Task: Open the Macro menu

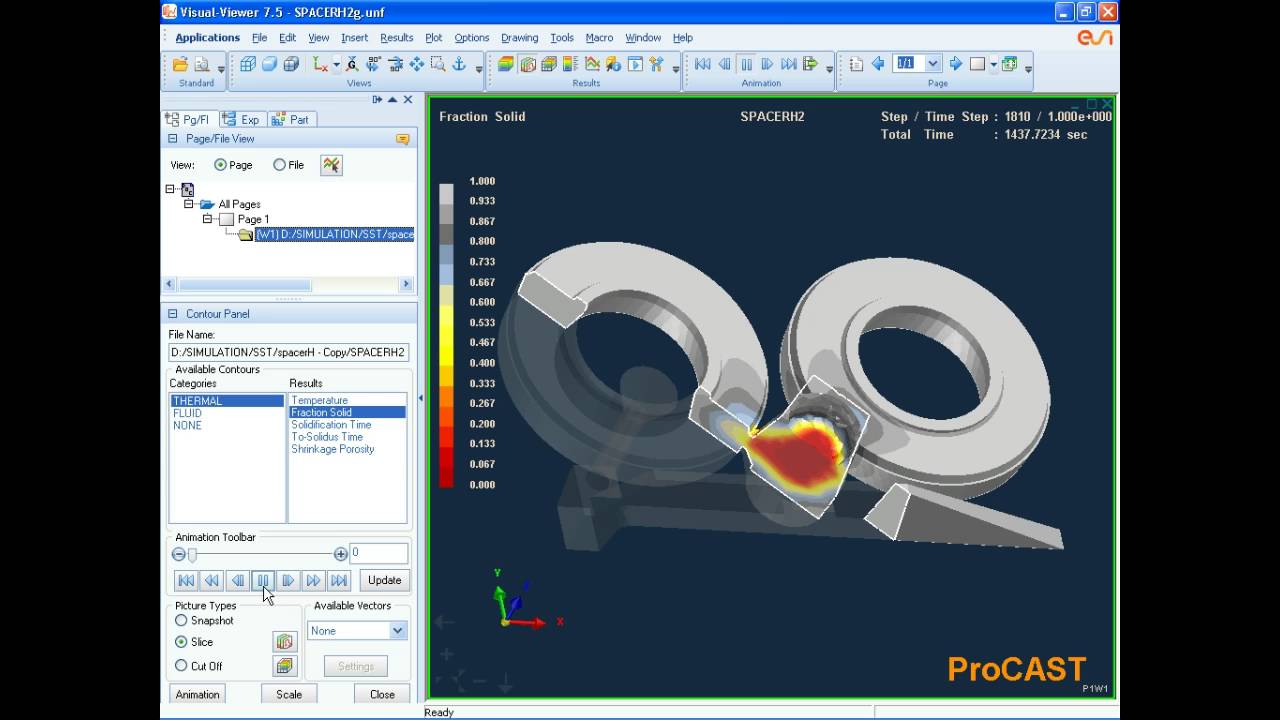Action: pos(599,38)
